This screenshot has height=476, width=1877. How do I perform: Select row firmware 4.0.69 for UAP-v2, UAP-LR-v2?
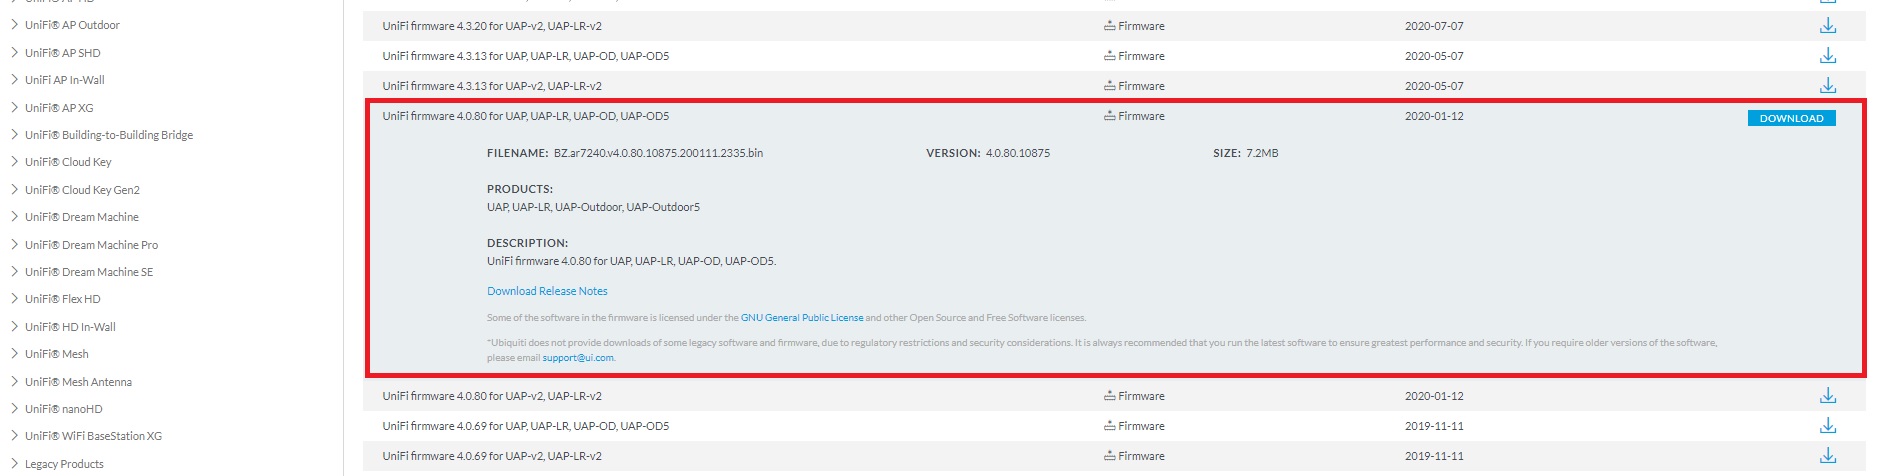coord(1114,456)
